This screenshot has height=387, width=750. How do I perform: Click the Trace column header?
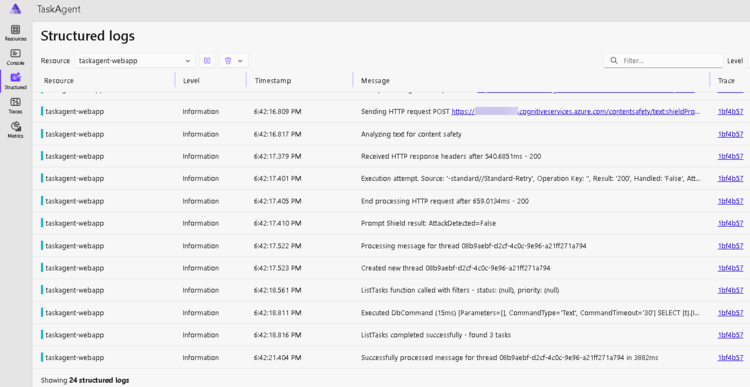(726, 81)
